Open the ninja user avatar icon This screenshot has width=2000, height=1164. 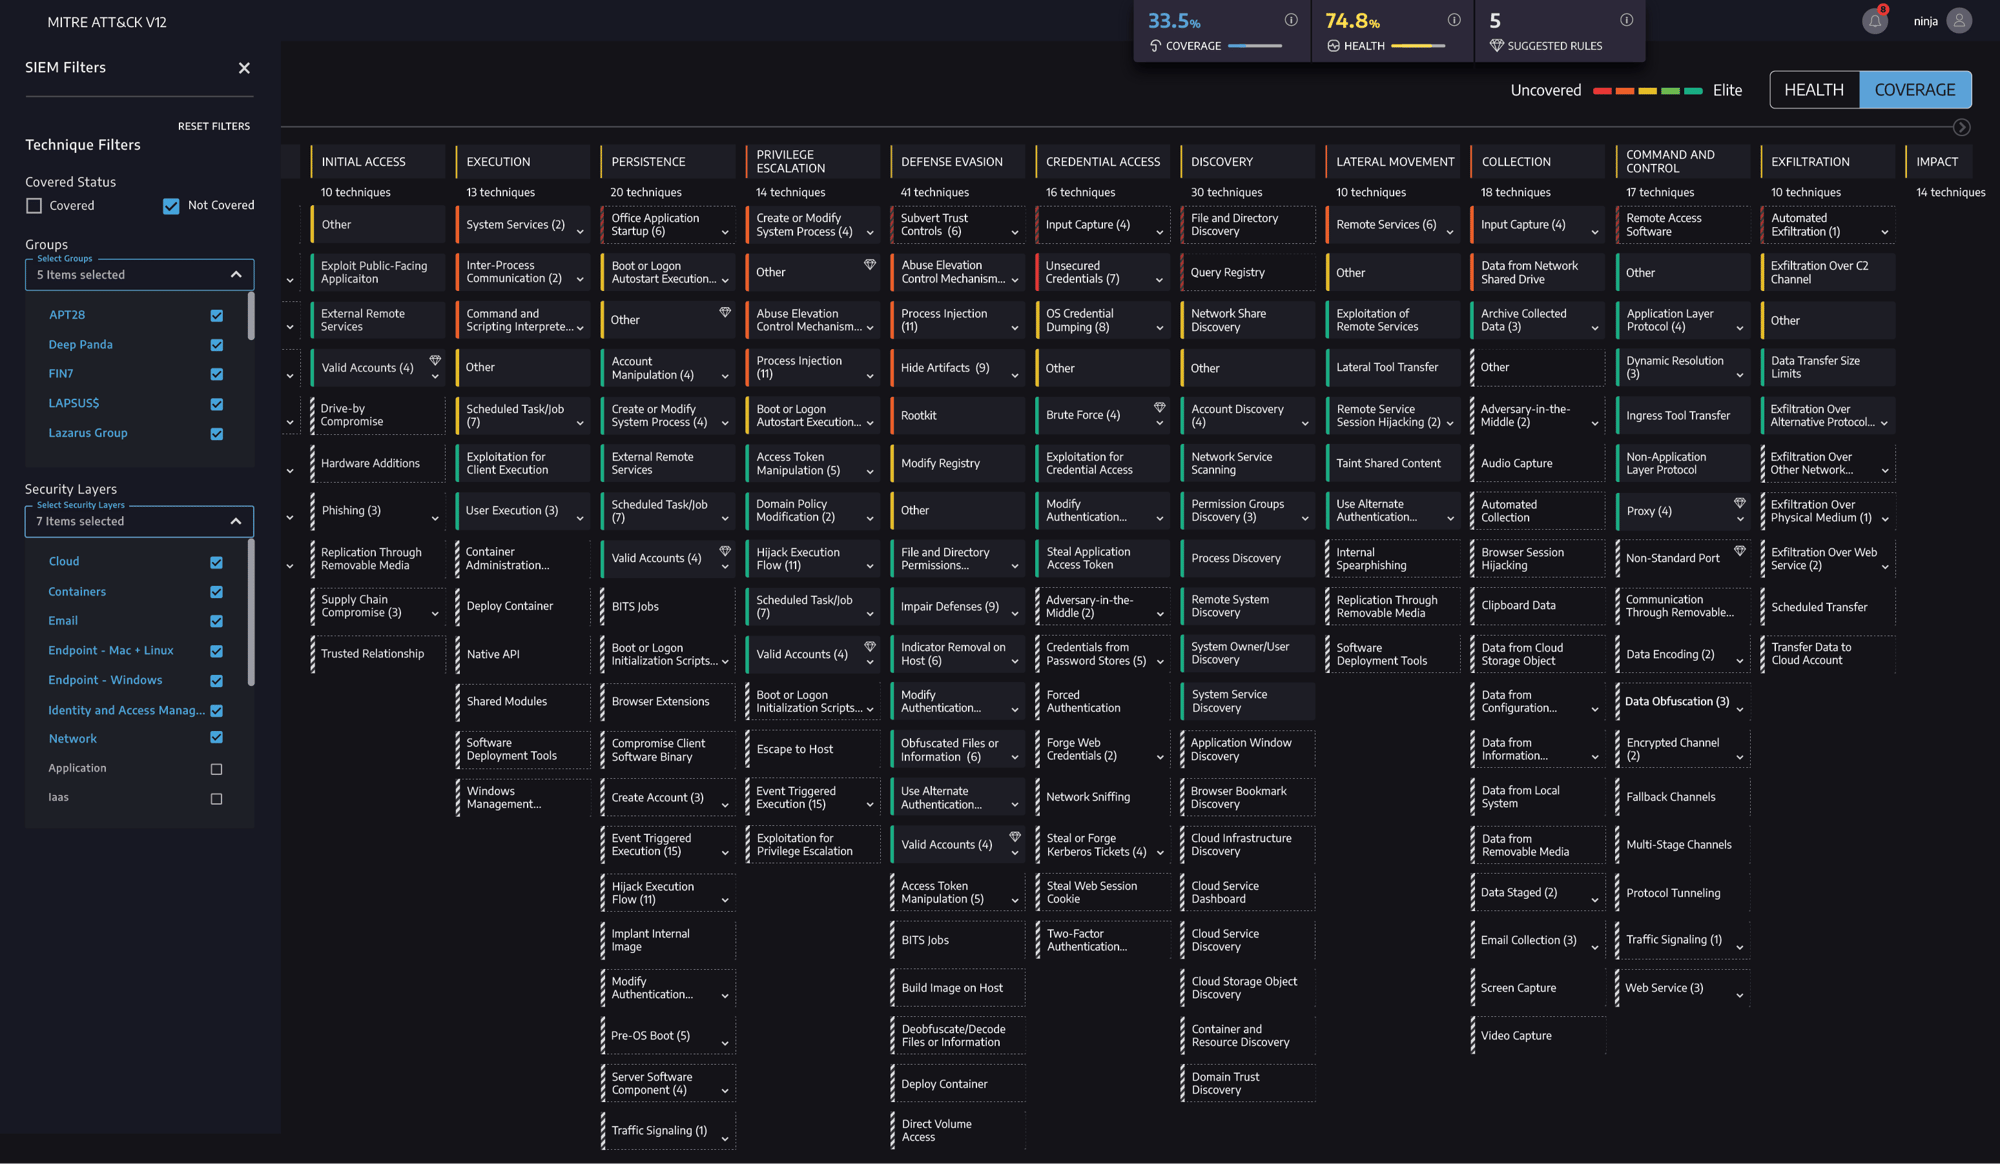click(x=1959, y=21)
